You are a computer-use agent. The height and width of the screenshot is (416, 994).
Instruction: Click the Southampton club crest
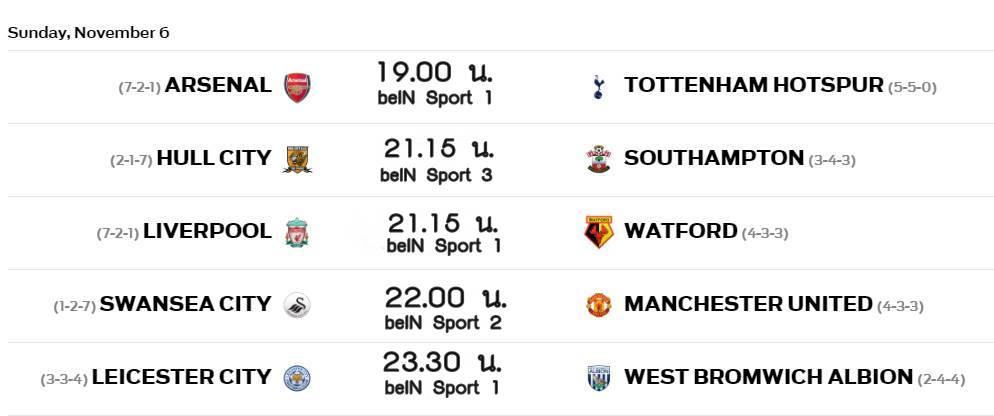[598, 159]
